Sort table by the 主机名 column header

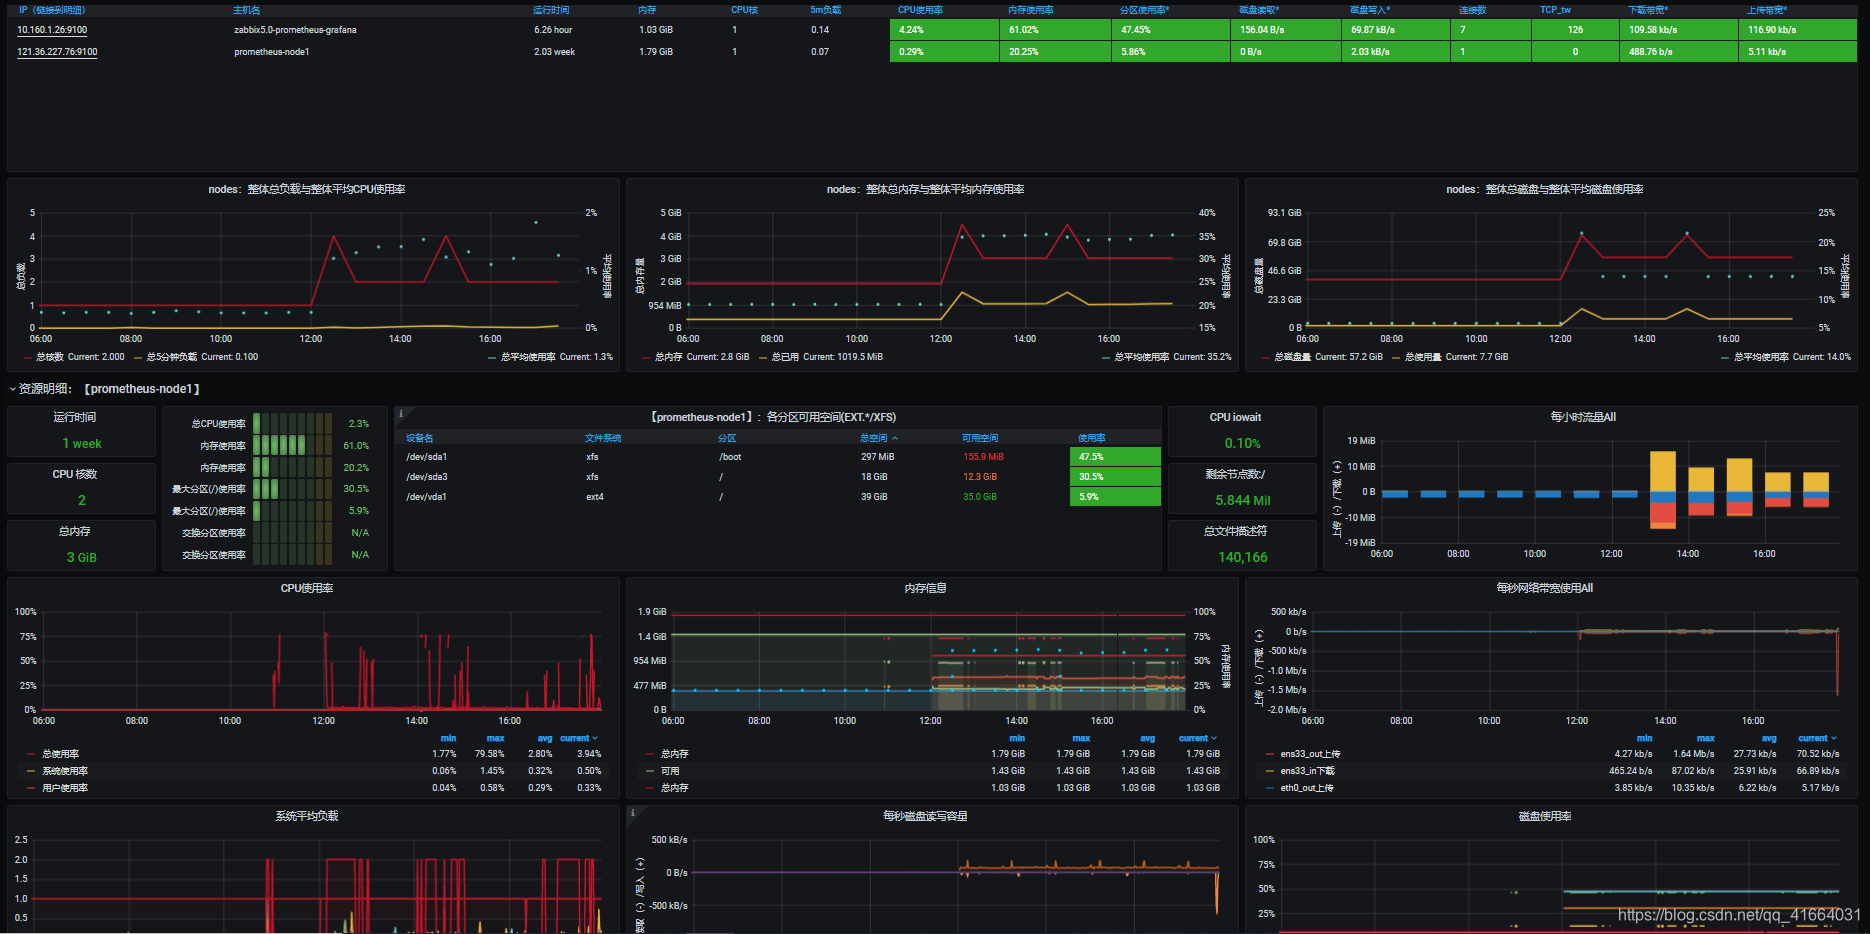tap(246, 10)
